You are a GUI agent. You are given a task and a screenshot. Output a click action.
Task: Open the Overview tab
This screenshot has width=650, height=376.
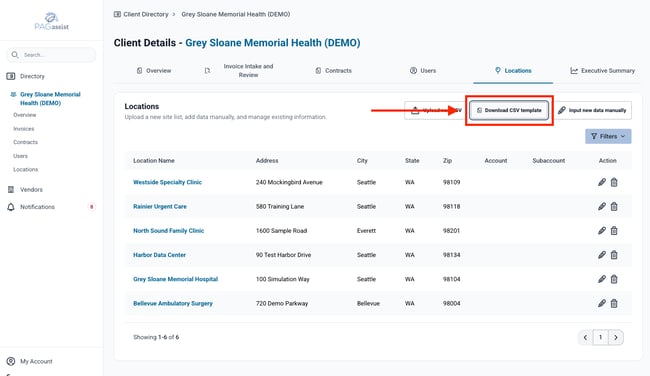point(154,70)
